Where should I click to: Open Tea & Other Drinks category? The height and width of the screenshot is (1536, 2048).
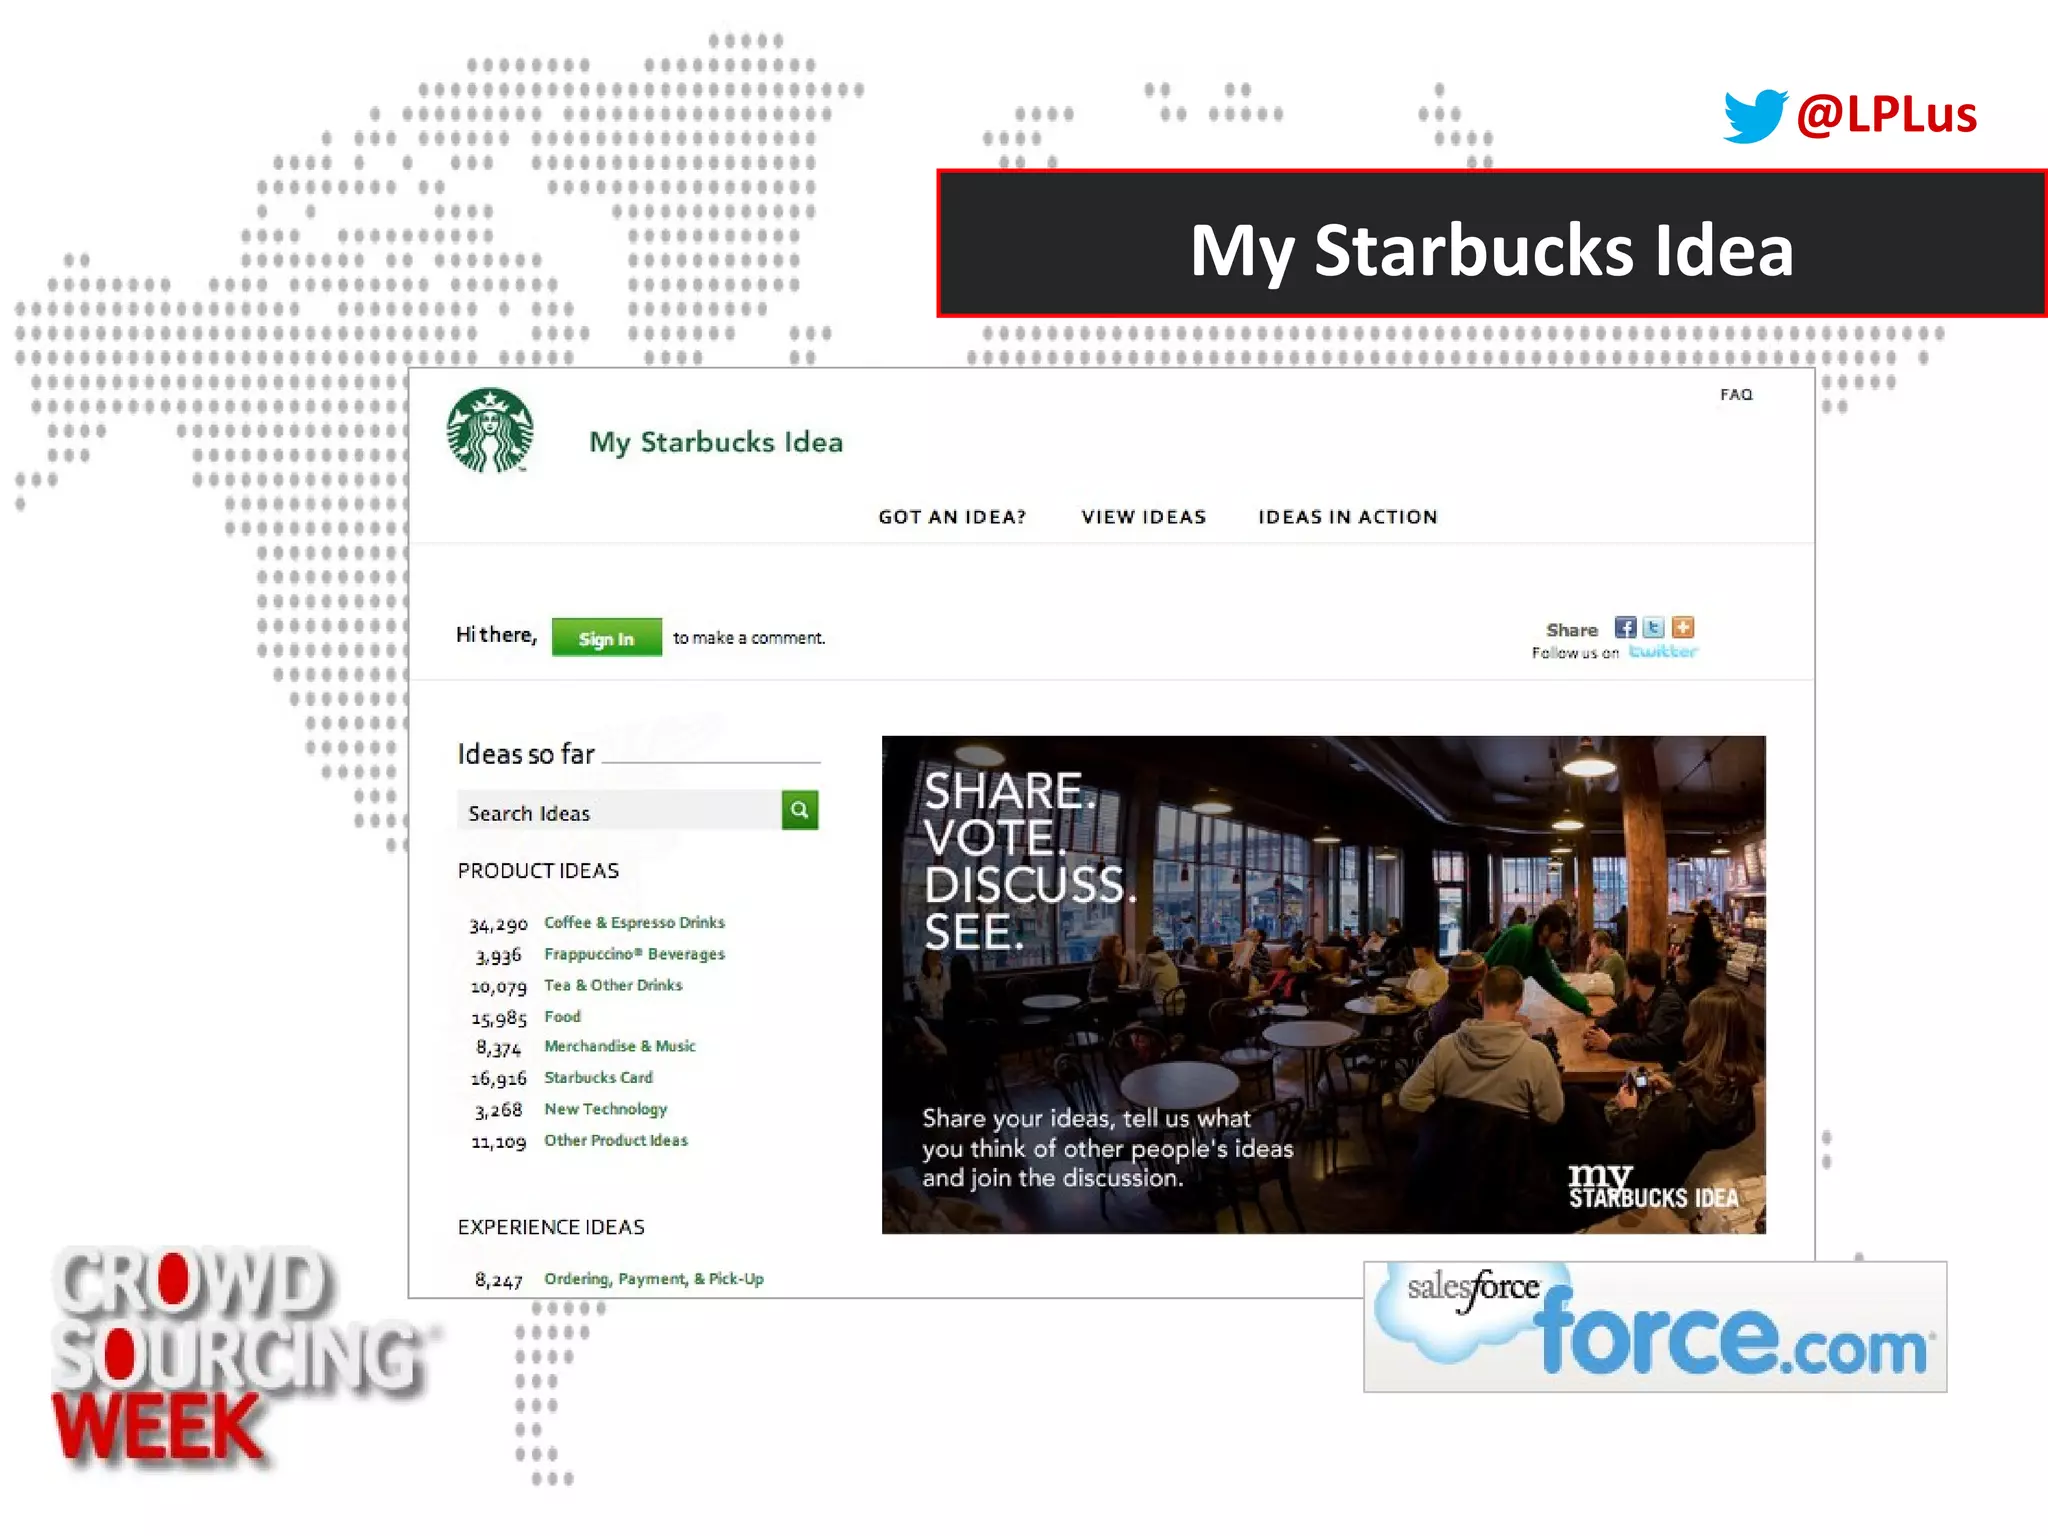tap(613, 985)
